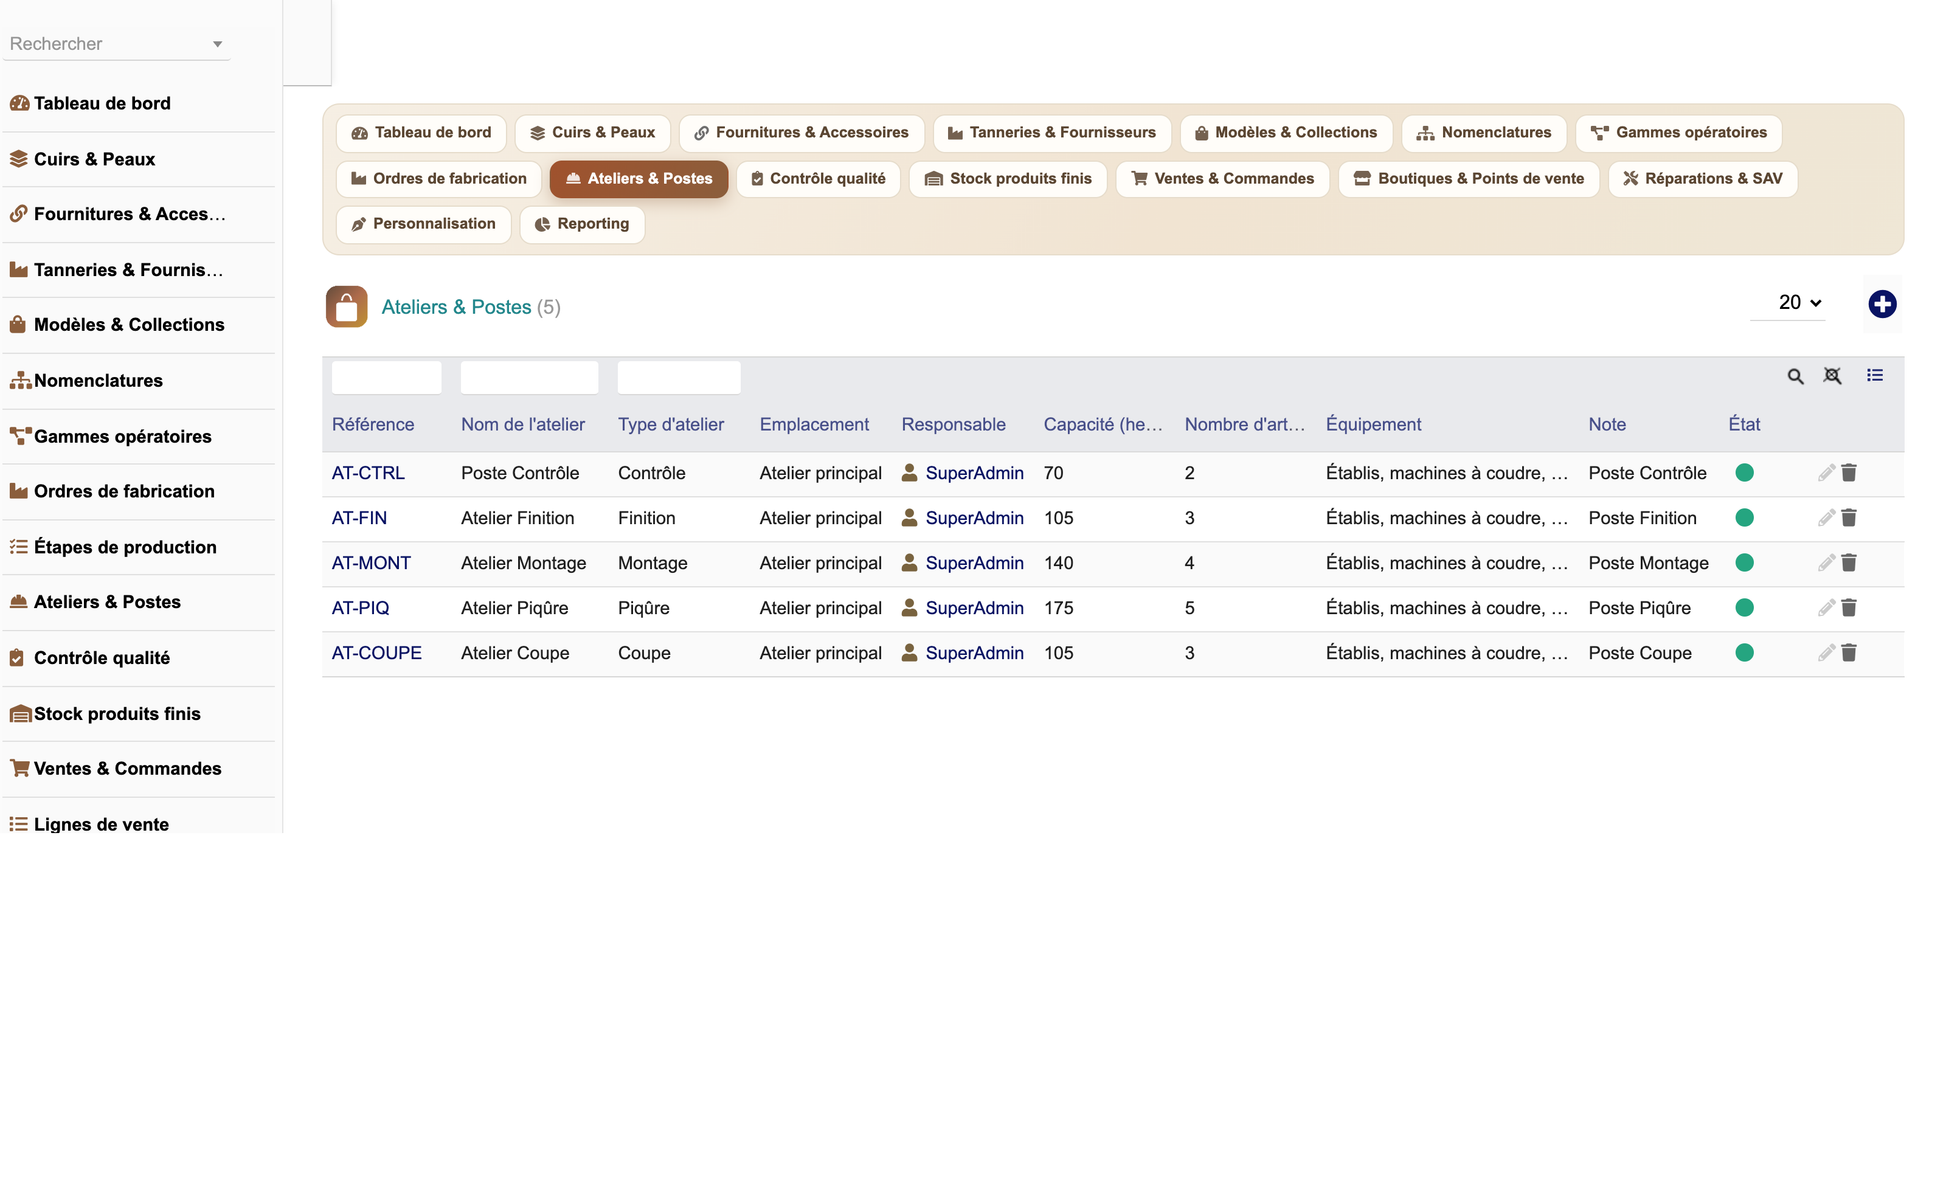1946x1204 pixels.
Task: Open the Réparations & SAV tab
Action: point(1703,179)
